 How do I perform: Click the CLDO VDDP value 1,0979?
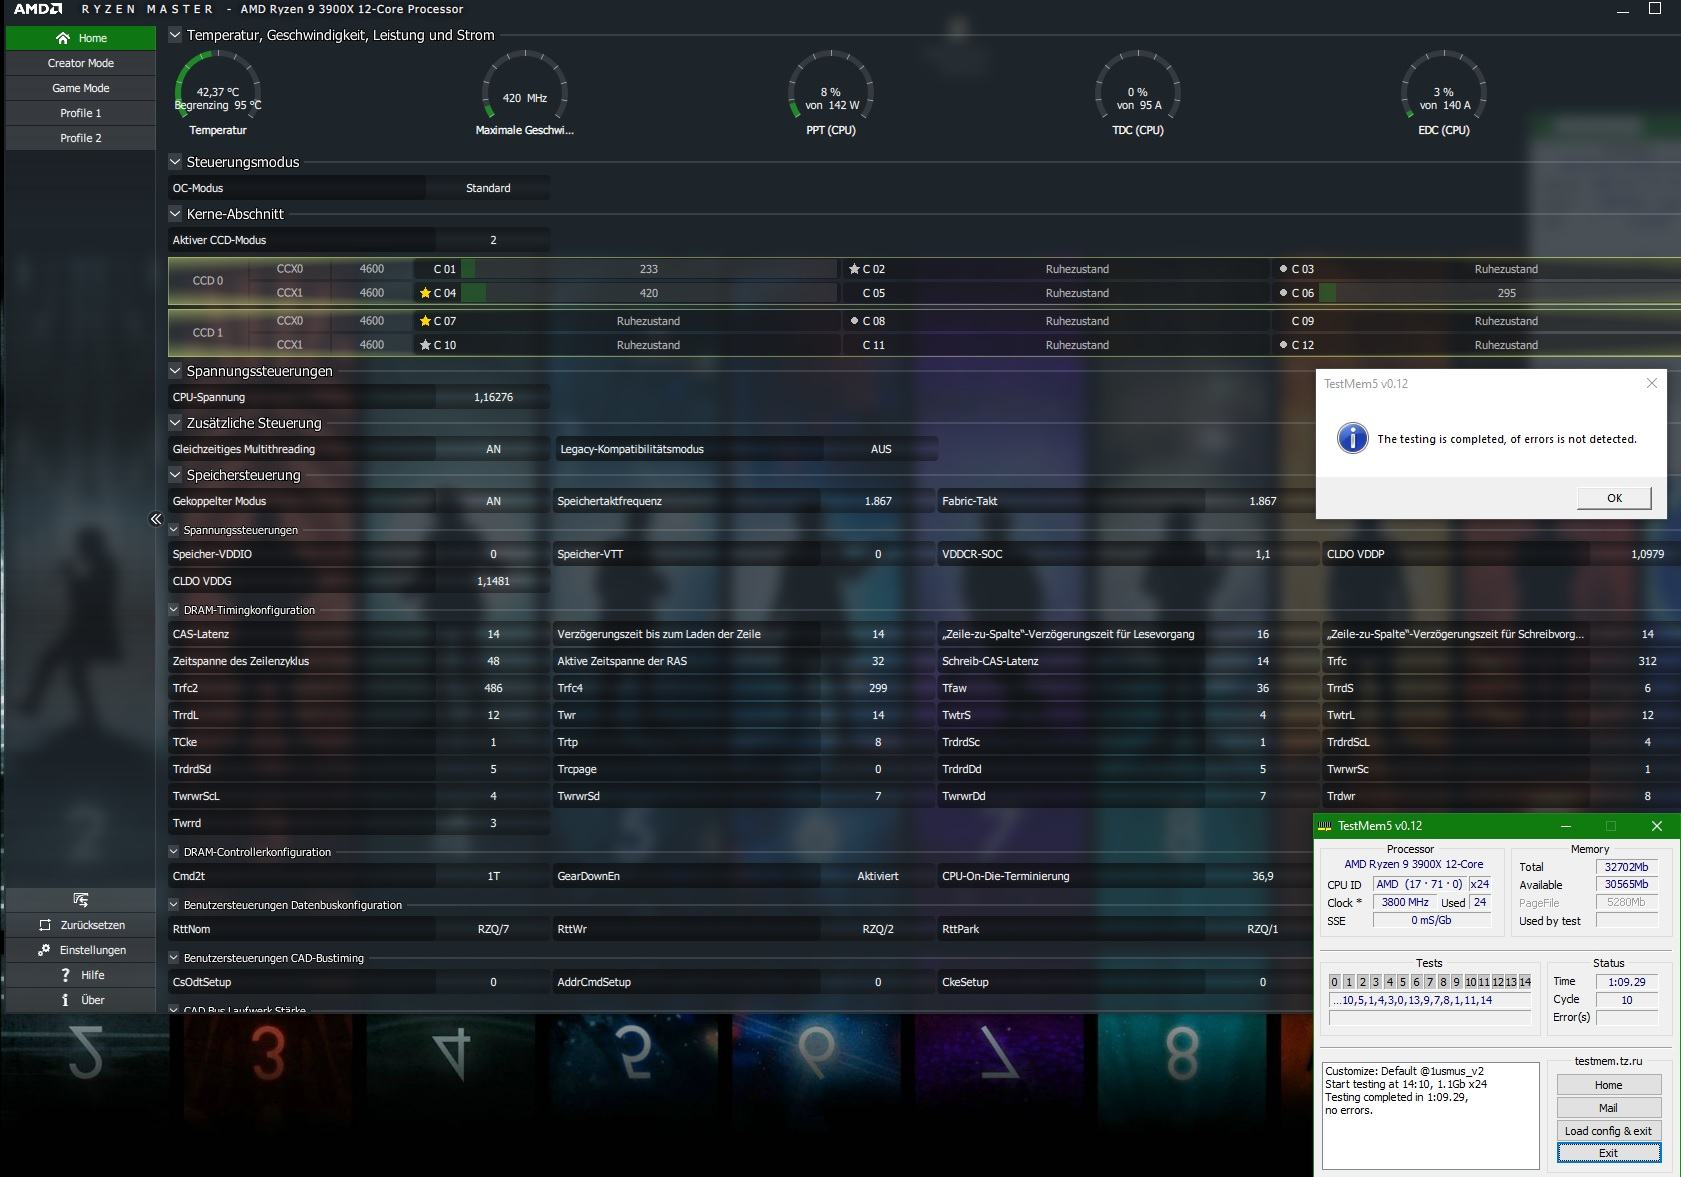click(1647, 554)
